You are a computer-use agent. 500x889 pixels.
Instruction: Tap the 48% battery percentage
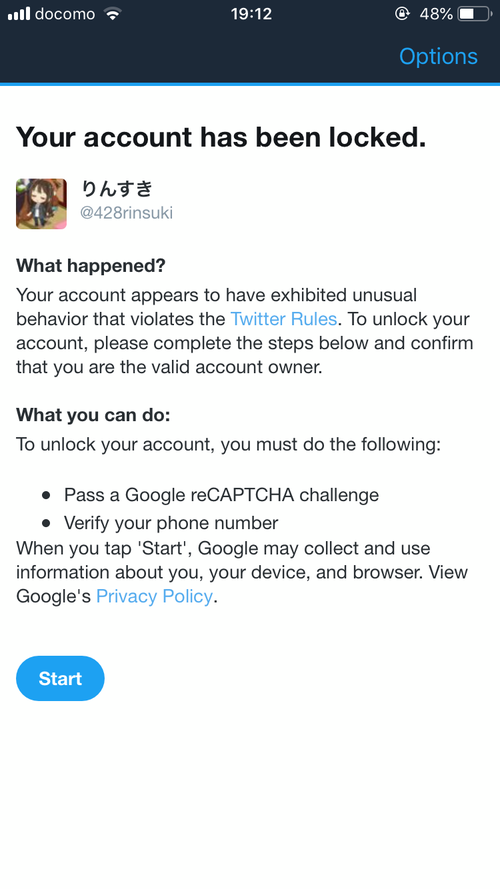pos(436,14)
